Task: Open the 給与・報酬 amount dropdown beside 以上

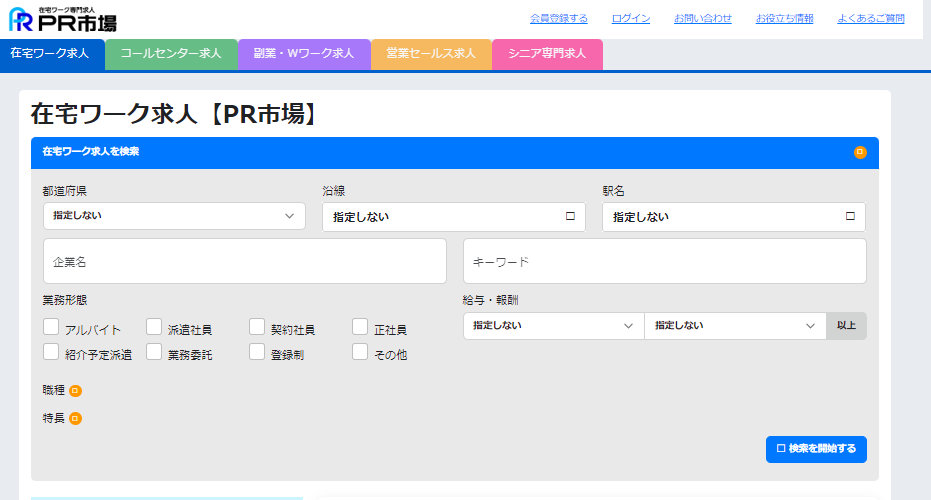Action: point(735,326)
